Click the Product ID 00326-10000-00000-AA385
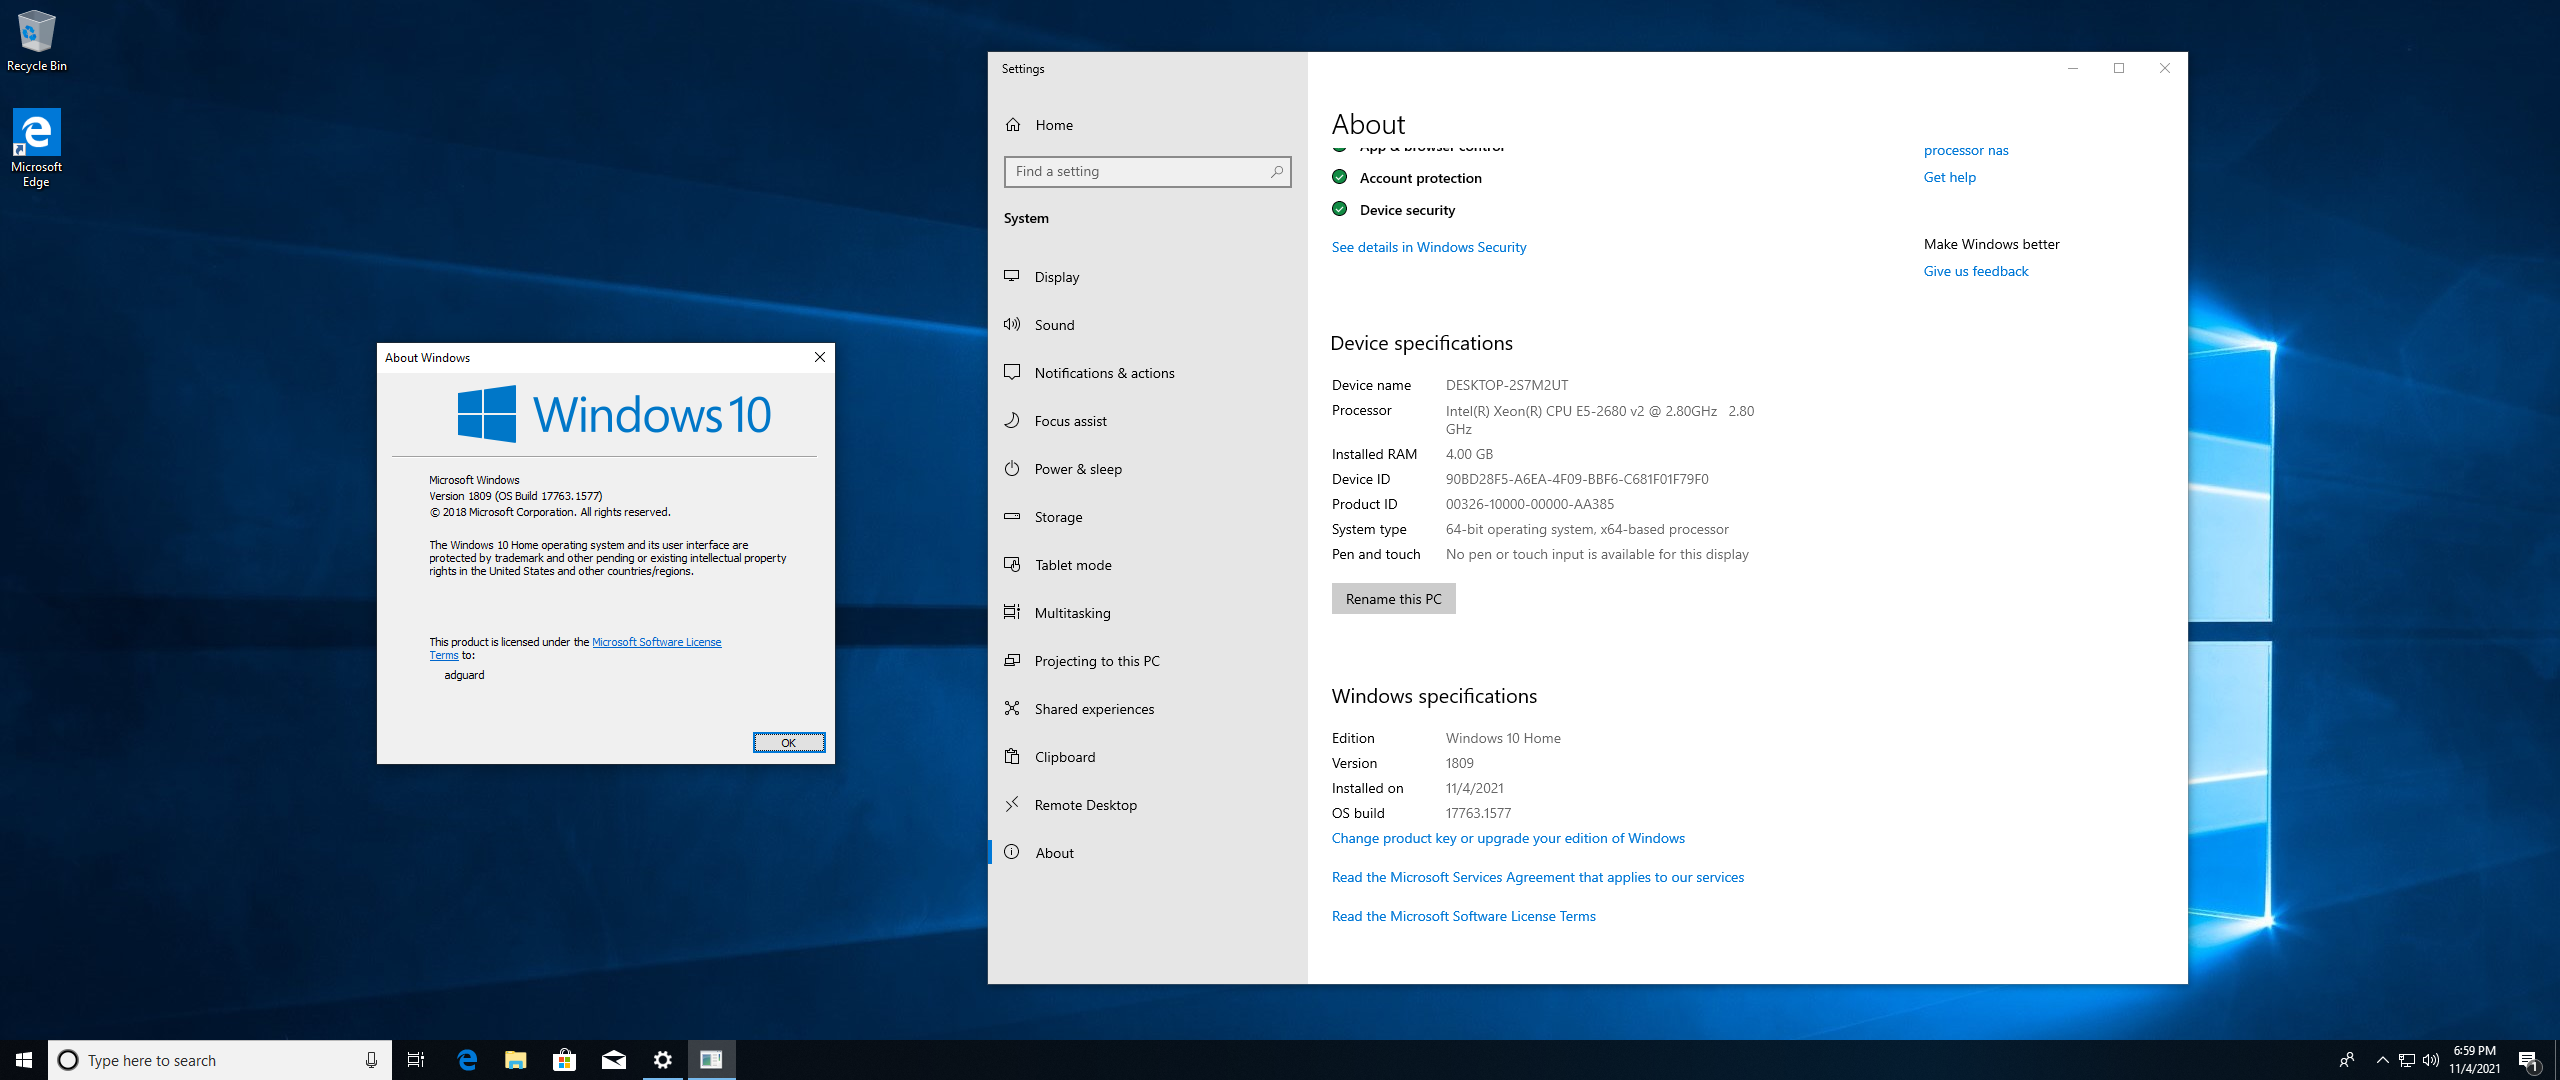 pos(1529,504)
